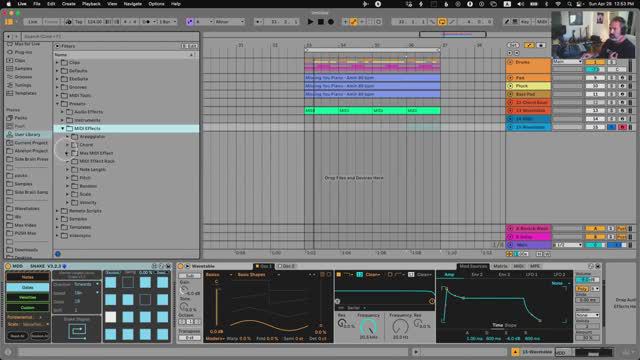Toggle solo on 15-Wavetable track
The width and height of the screenshot is (640, 360).
[x=611, y=127]
